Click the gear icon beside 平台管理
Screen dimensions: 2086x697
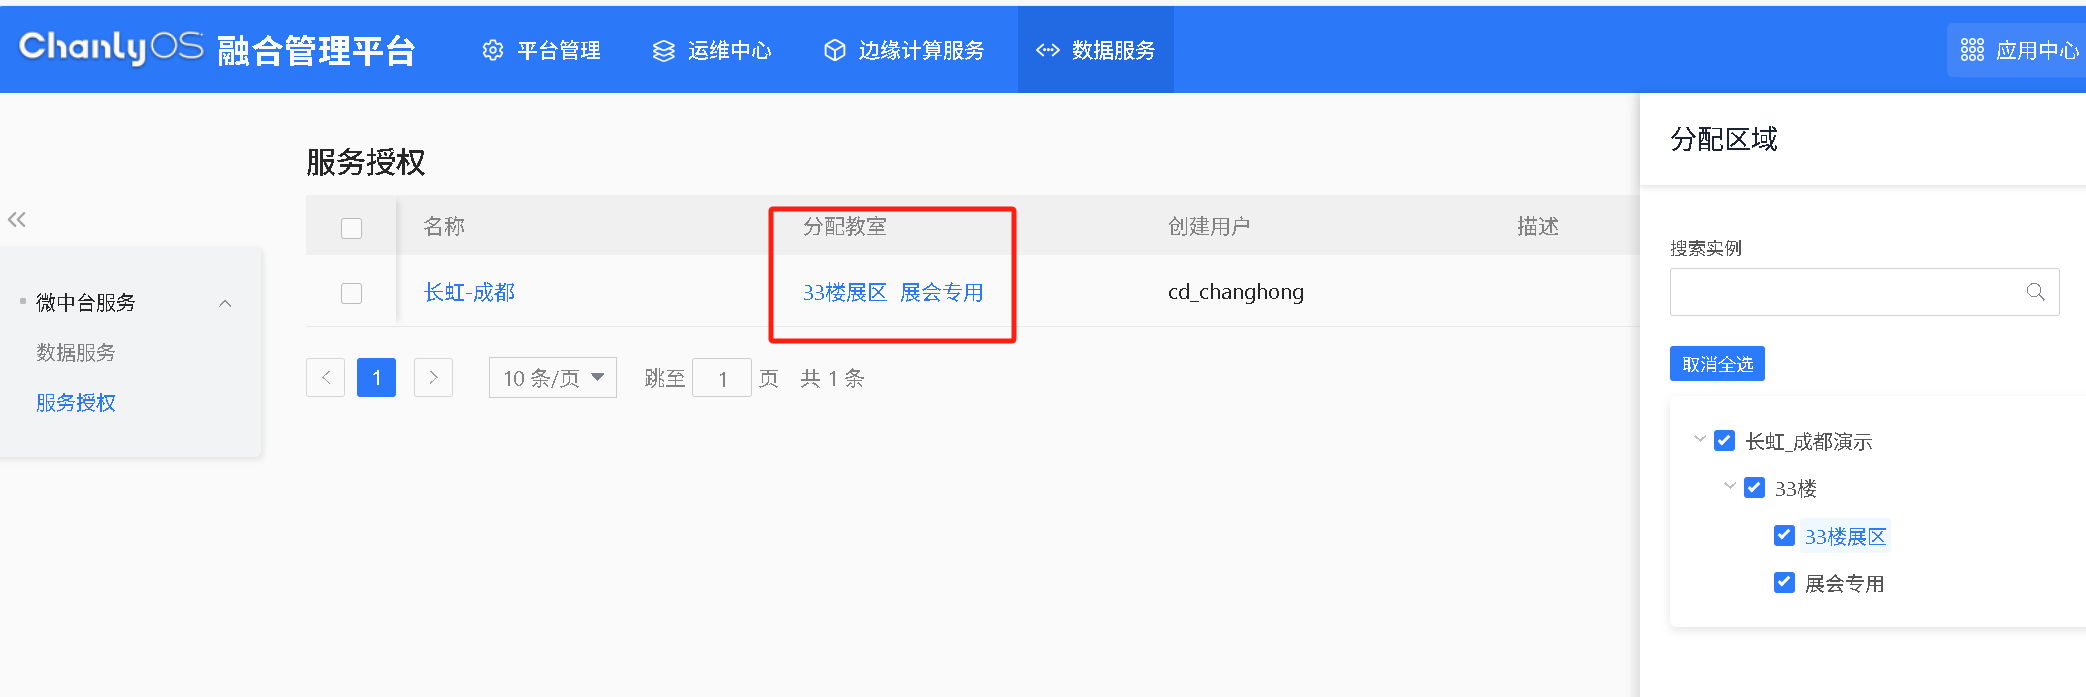click(x=492, y=51)
